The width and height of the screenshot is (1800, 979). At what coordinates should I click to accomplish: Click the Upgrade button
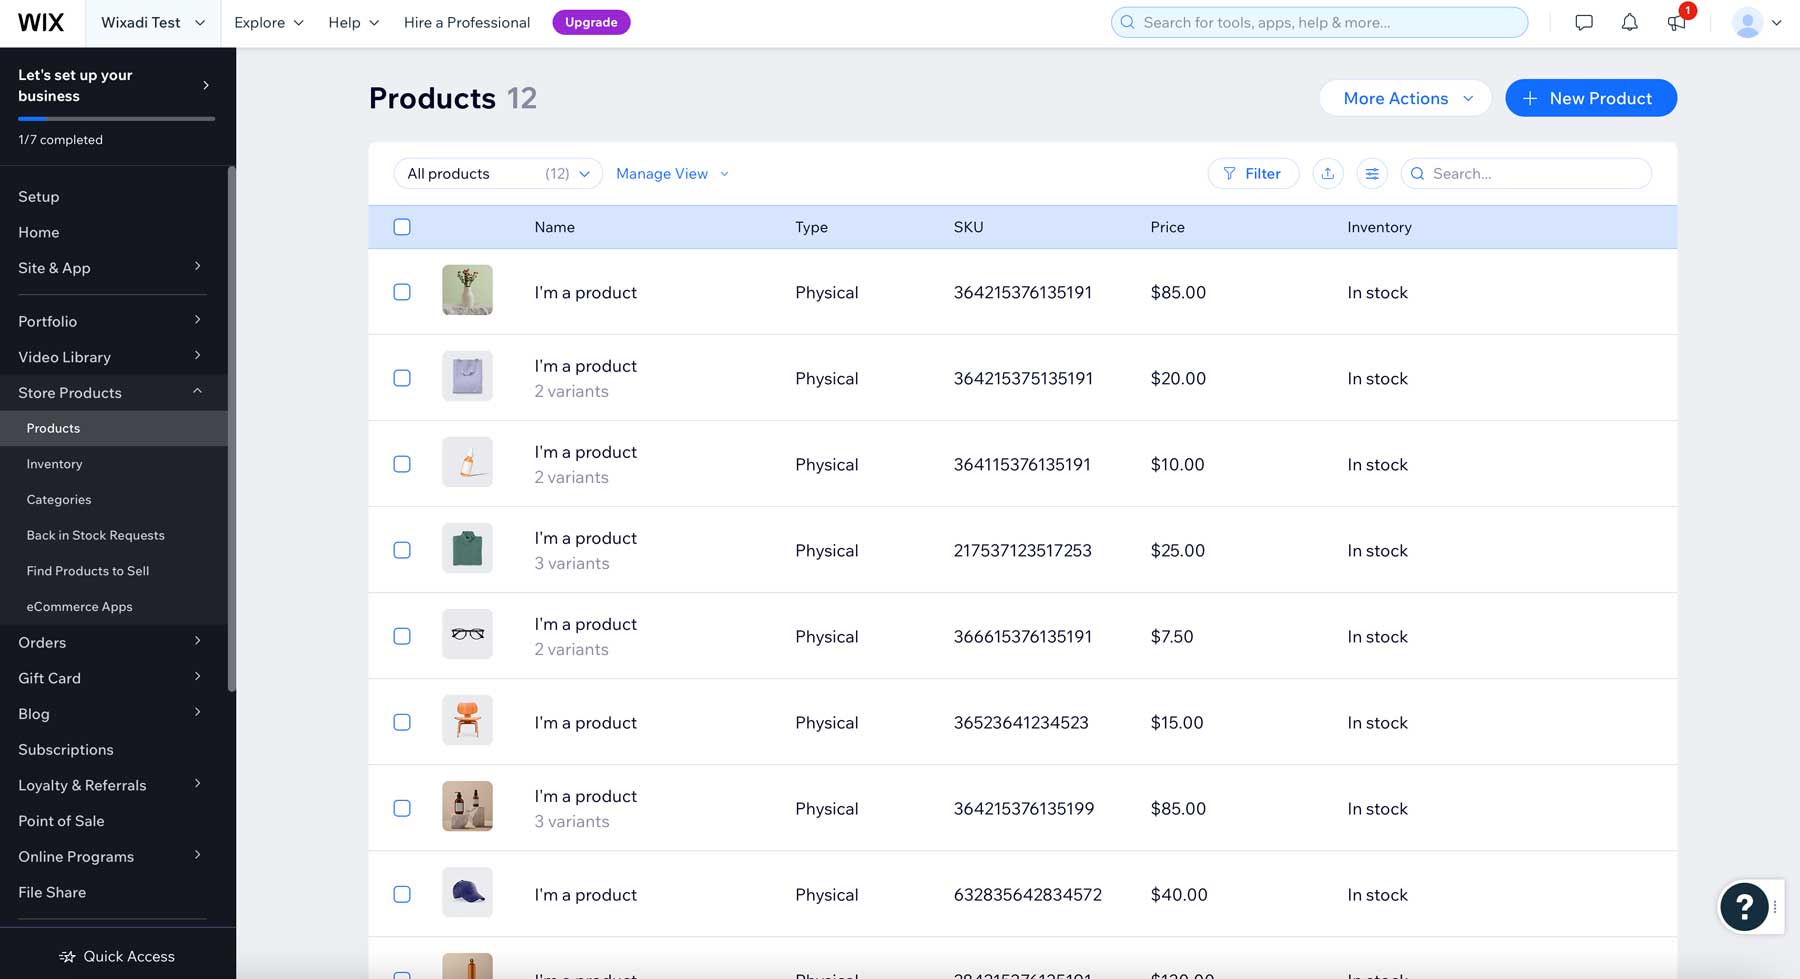click(x=591, y=21)
